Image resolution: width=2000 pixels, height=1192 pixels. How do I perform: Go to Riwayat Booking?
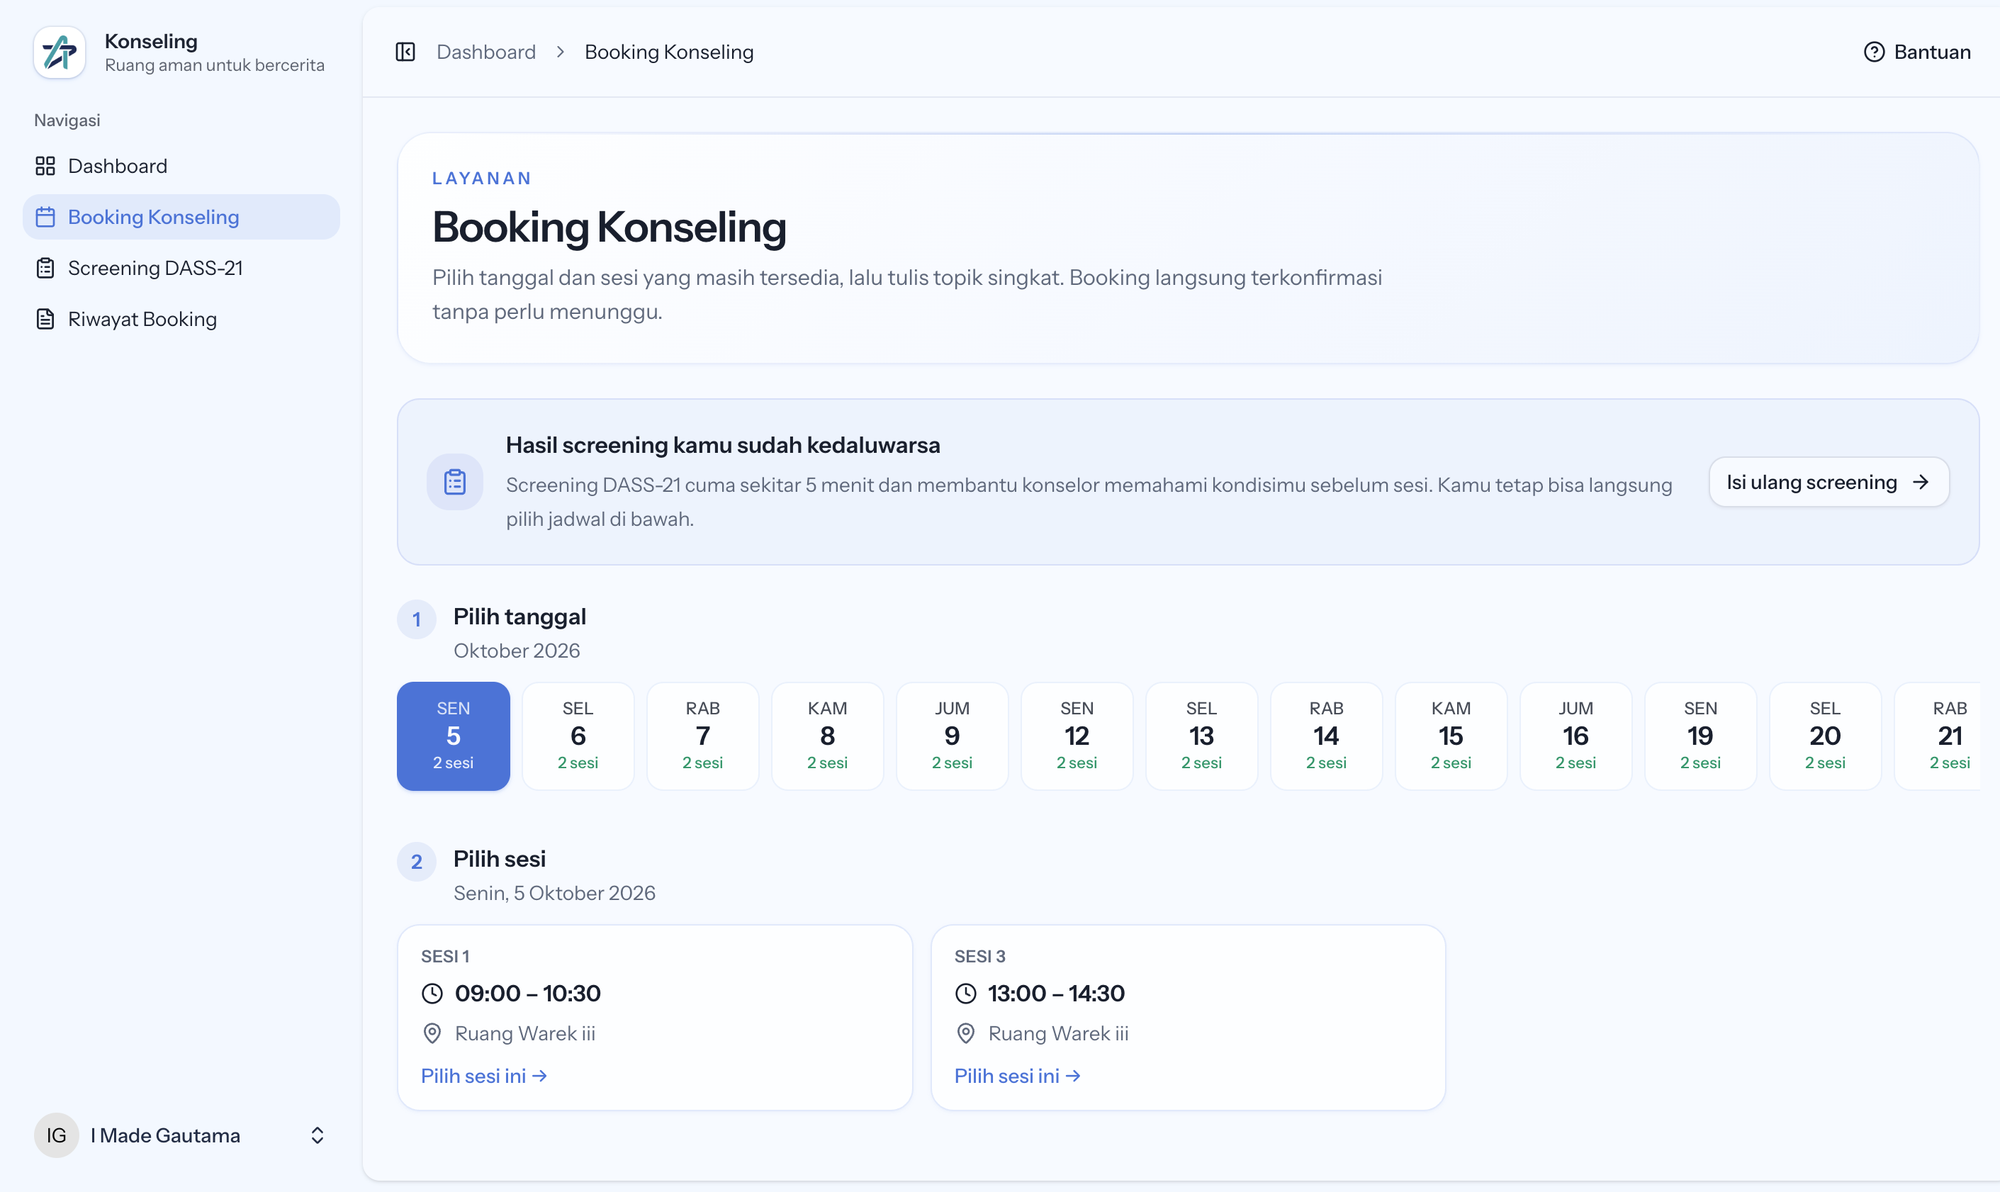click(181, 319)
